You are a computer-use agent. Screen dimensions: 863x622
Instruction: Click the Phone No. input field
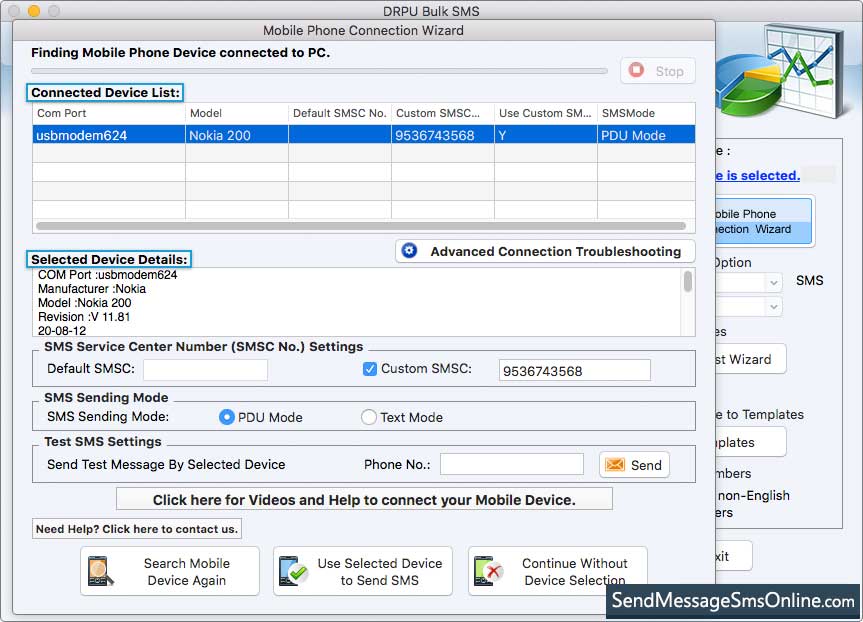[512, 464]
